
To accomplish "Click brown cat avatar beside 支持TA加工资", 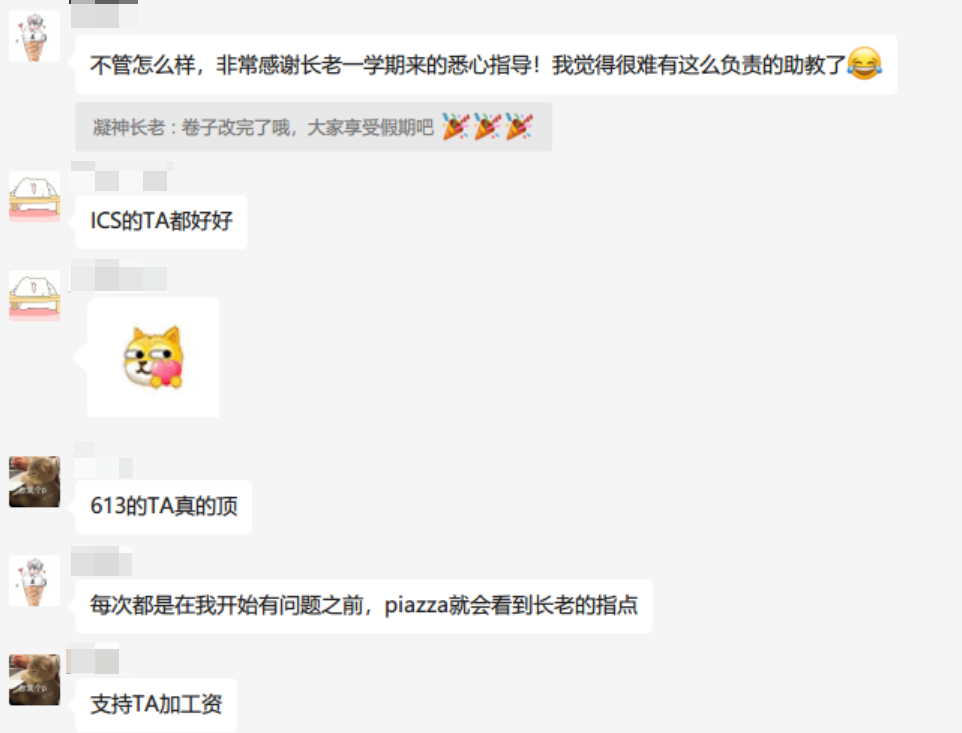I will coord(34,680).
